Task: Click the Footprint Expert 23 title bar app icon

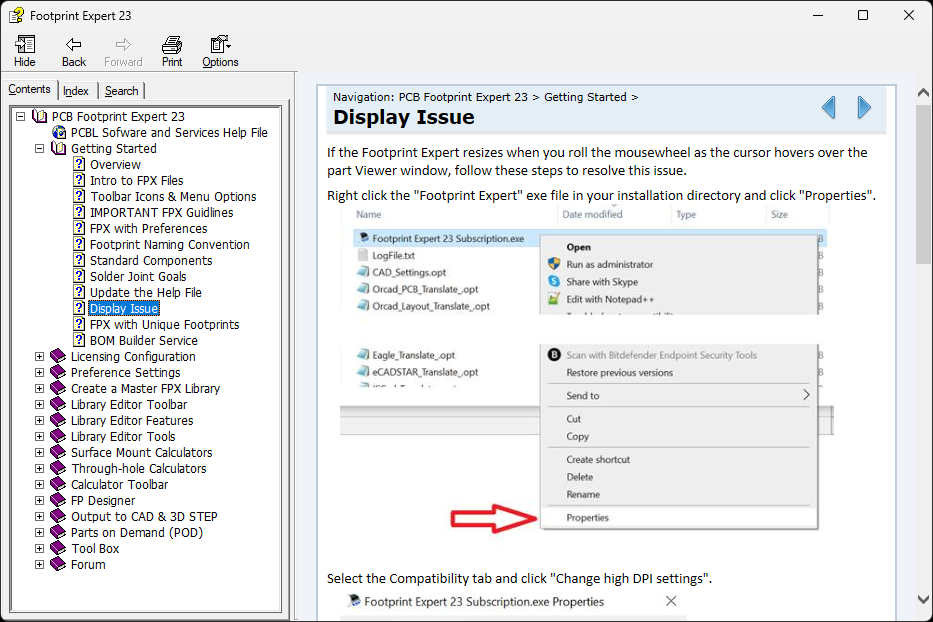Action: [17, 15]
